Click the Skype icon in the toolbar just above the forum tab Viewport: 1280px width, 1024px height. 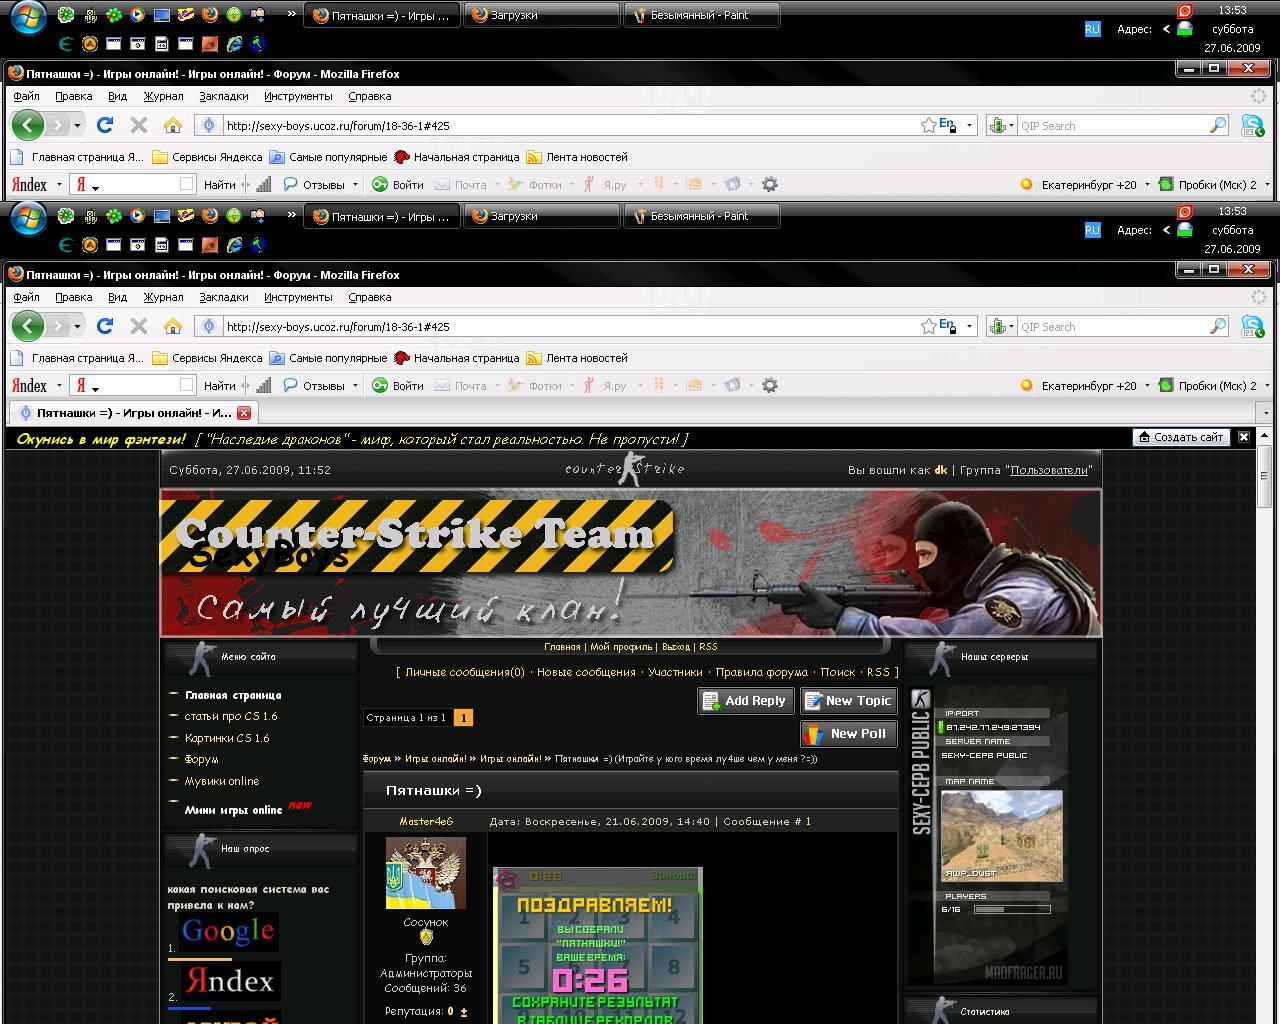click(1252, 326)
